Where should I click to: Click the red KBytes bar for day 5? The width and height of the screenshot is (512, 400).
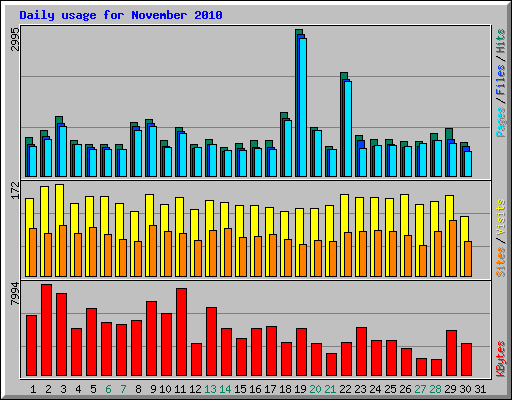pos(91,342)
